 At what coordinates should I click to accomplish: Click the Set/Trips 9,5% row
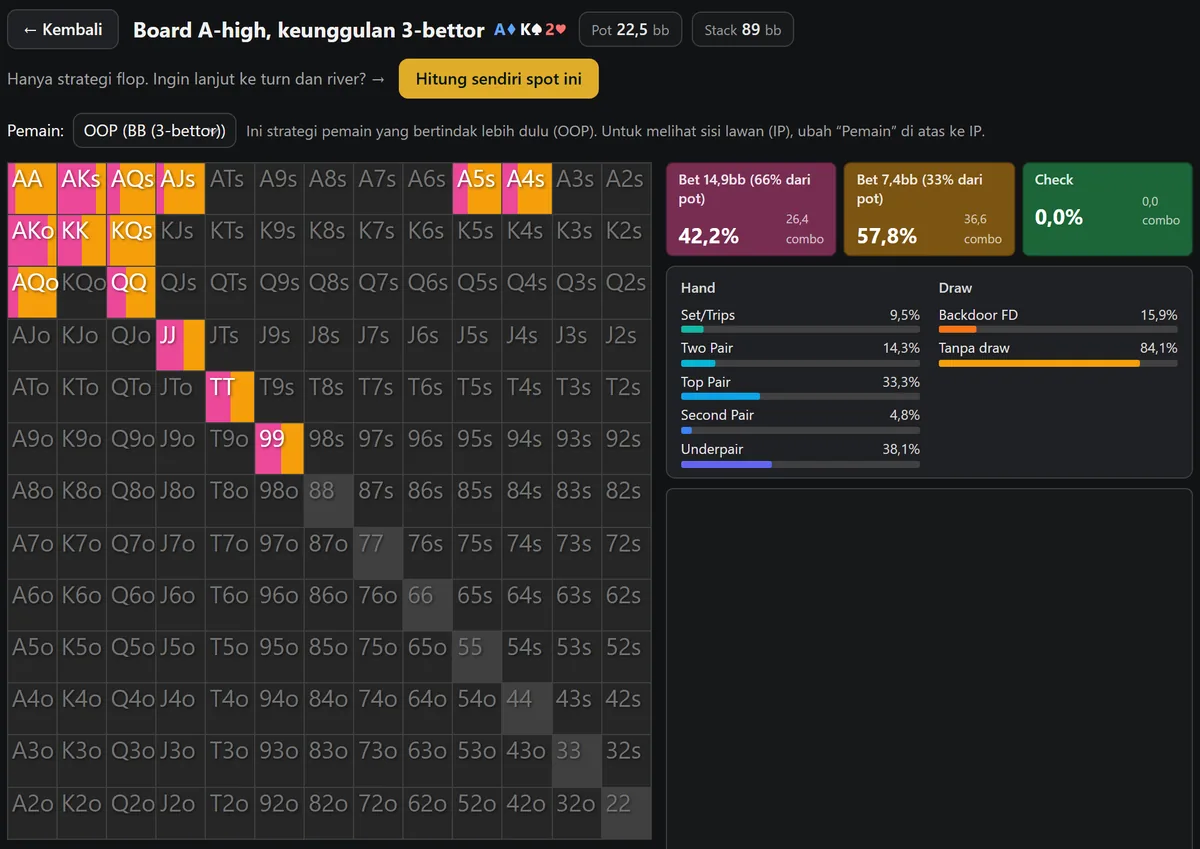tap(800, 321)
